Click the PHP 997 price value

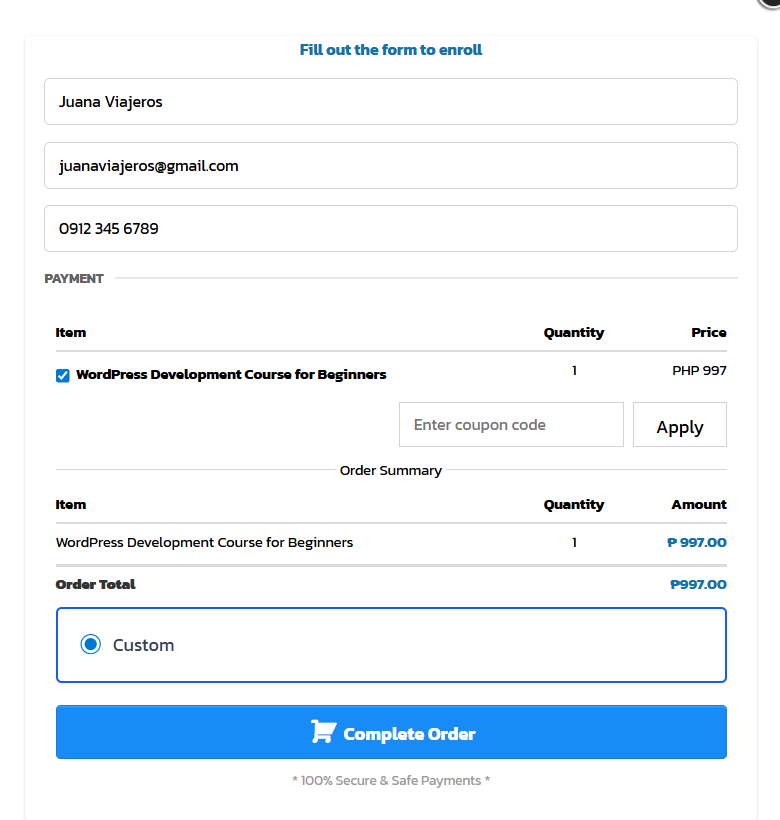[x=699, y=371]
